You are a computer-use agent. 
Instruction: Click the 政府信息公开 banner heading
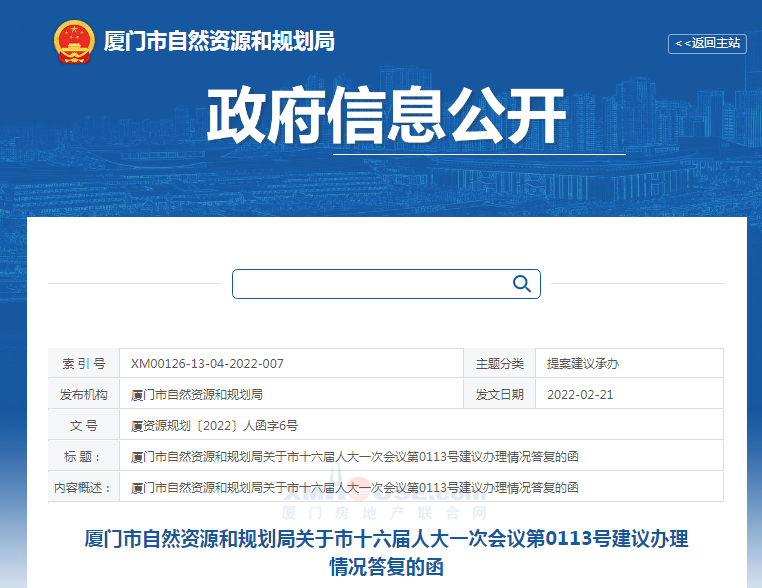pyautogui.click(x=386, y=117)
